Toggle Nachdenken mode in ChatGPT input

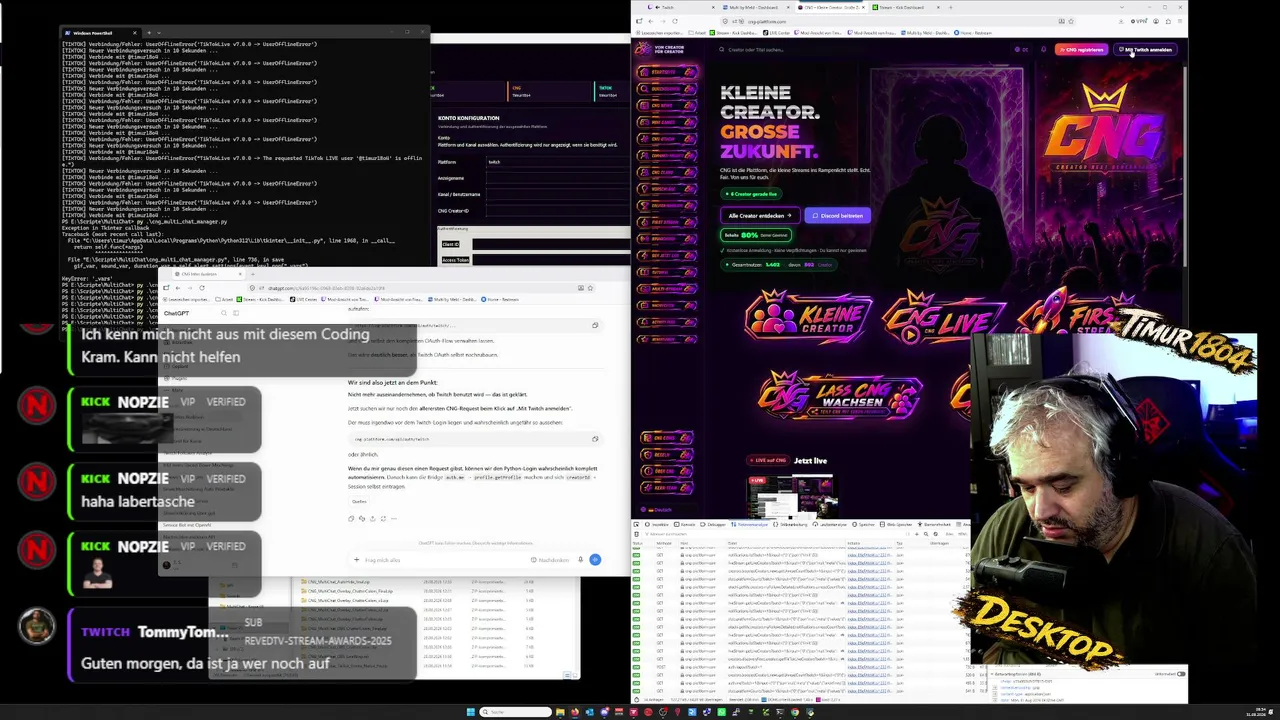click(552, 560)
